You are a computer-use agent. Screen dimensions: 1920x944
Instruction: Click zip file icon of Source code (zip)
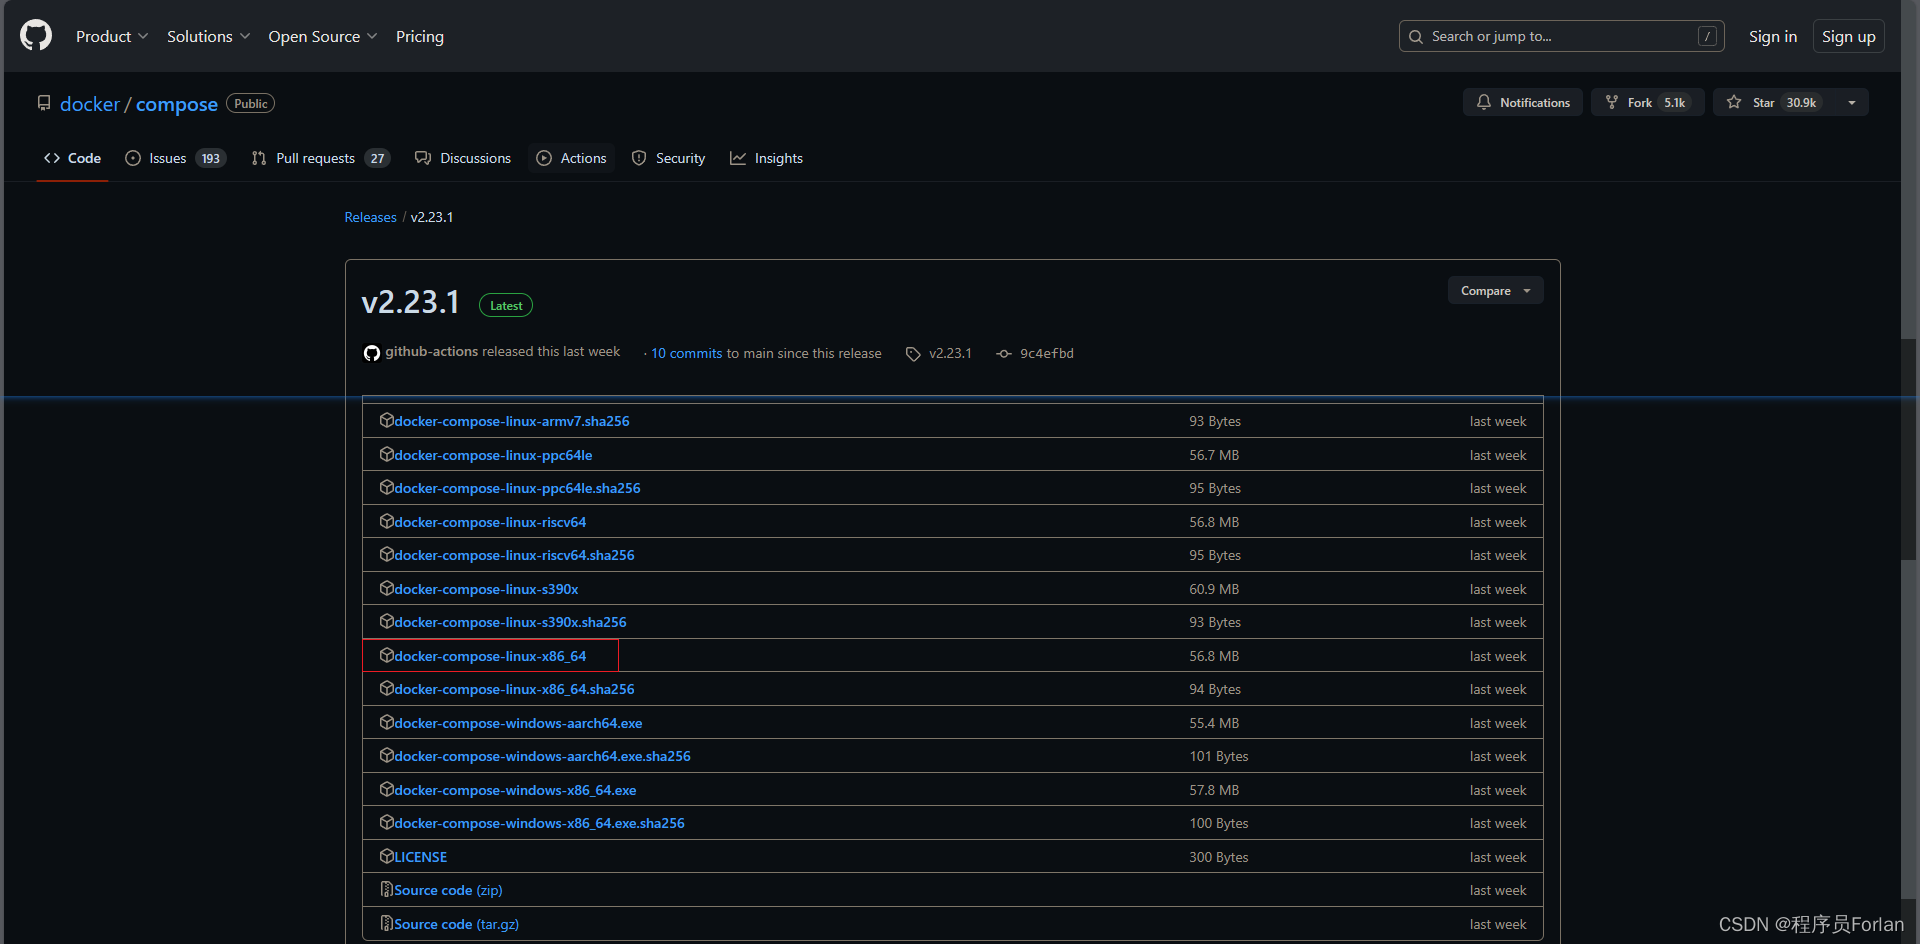(x=386, y=890)
